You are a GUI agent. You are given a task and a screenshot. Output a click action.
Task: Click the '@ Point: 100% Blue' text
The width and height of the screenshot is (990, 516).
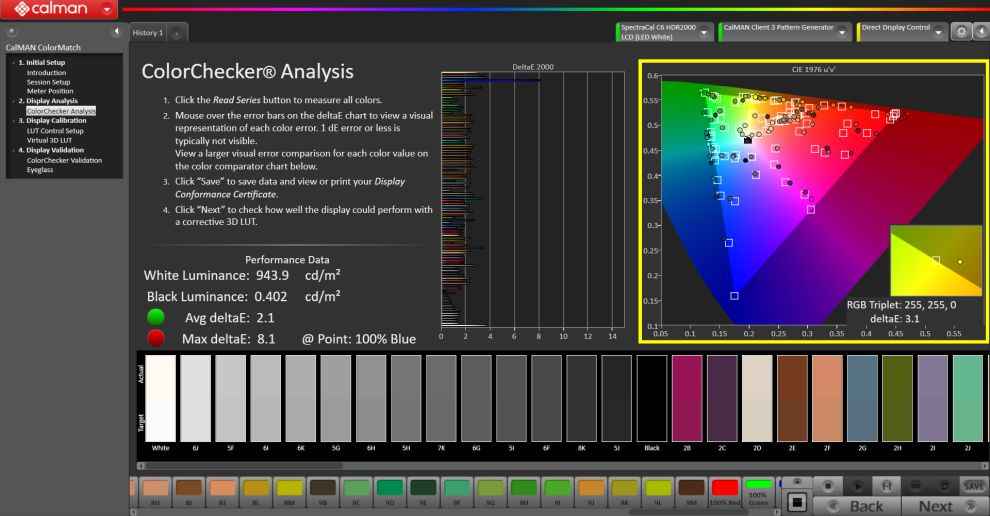[359, 339]
